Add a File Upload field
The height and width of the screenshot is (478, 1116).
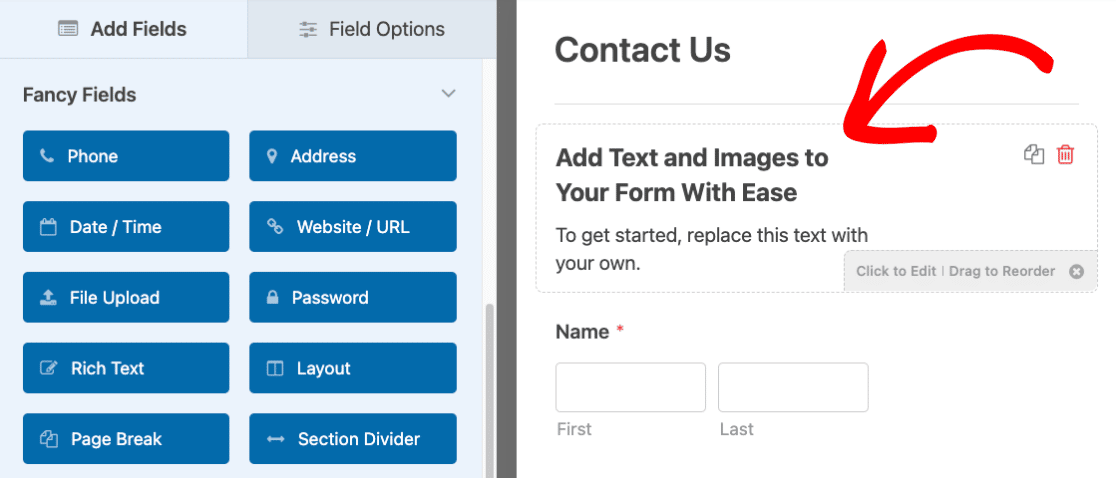click(x=126, y=298)
